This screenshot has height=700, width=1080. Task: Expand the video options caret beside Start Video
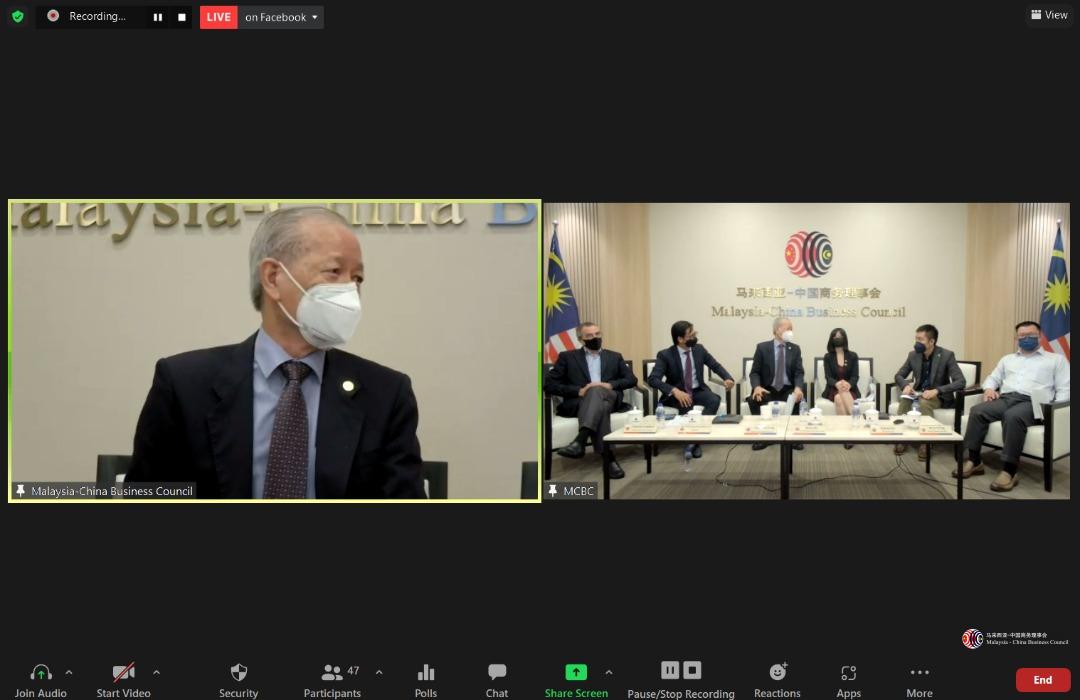[156, 672]
